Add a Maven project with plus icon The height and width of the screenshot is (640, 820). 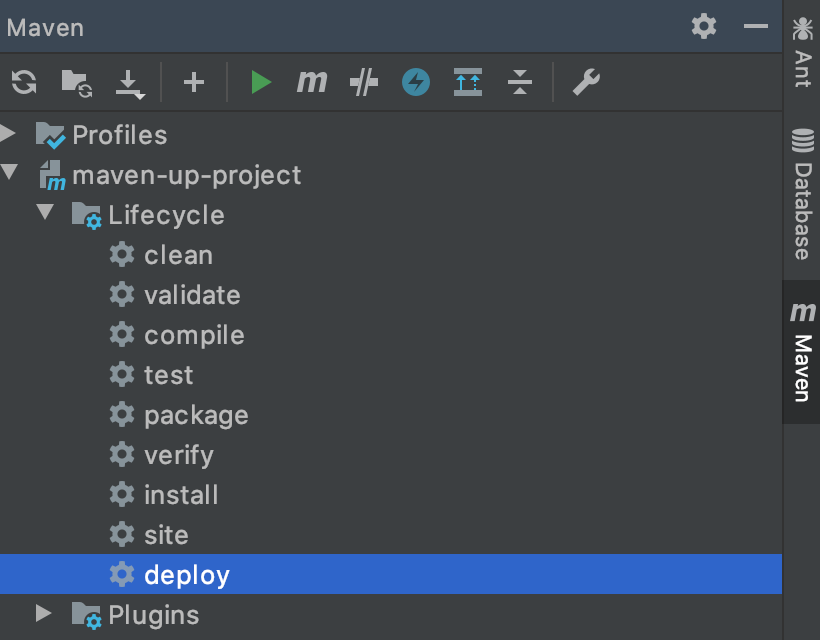[194, 82]
